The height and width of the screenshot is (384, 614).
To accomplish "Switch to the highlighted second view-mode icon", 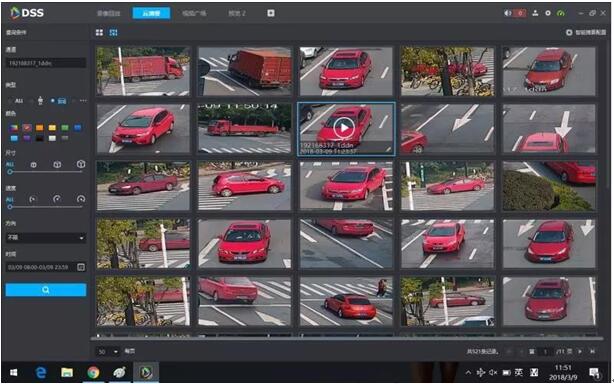I will (x=114, y=32).
